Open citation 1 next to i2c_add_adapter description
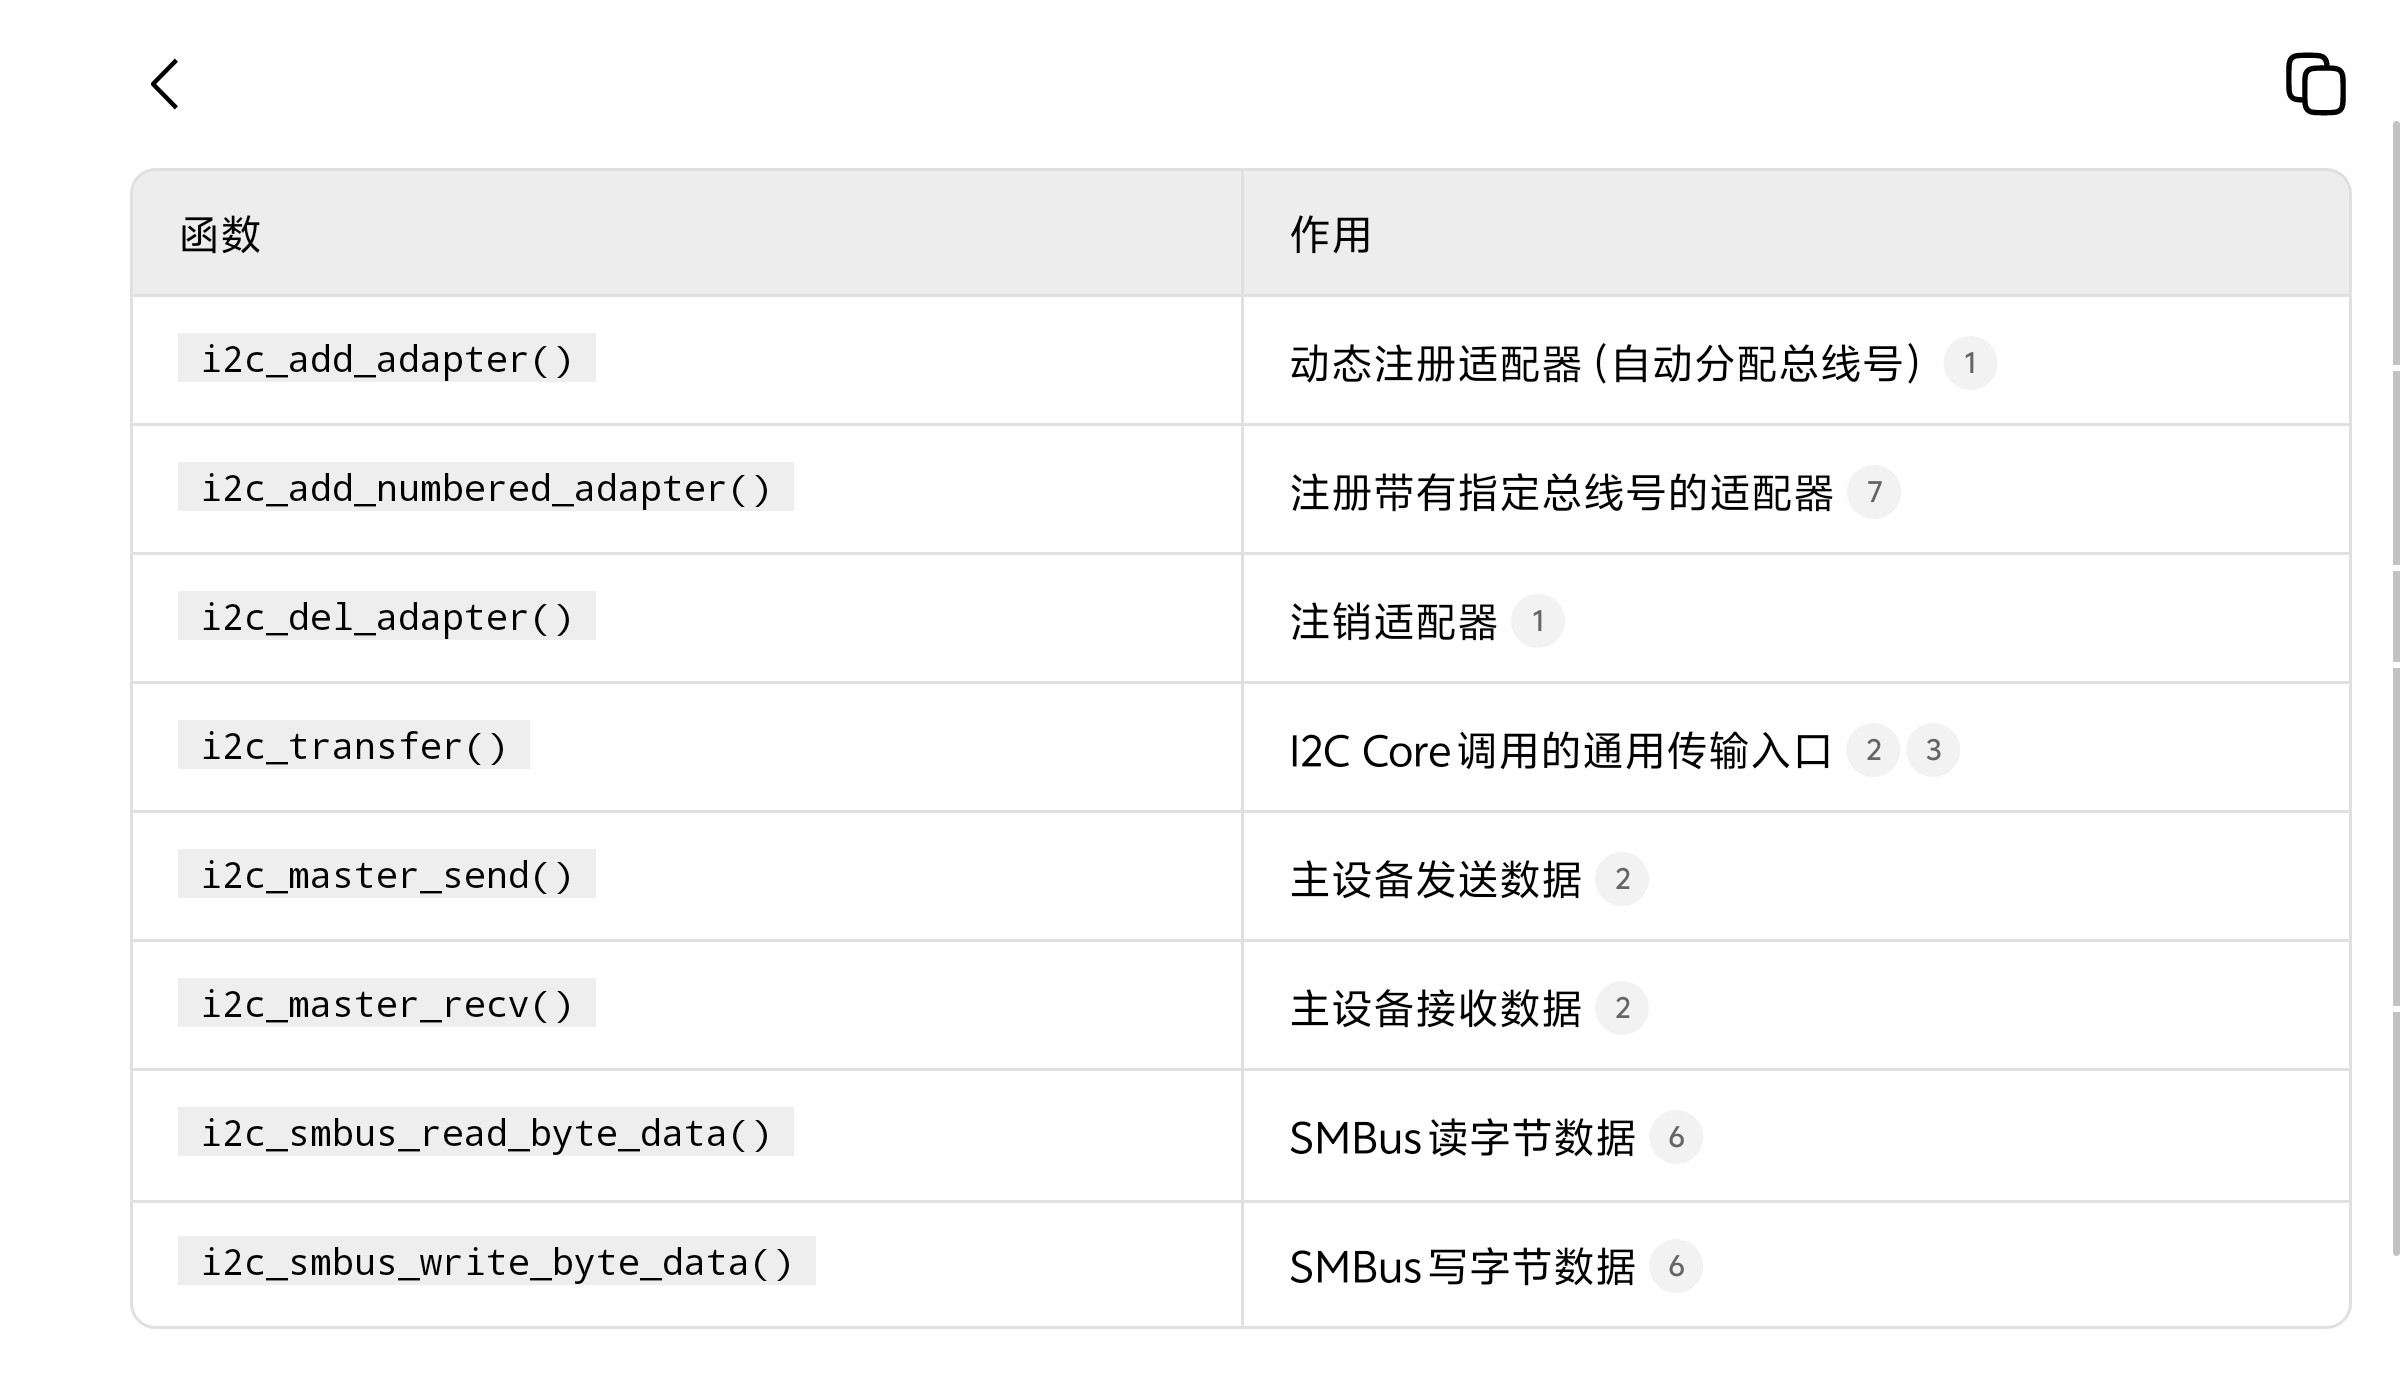The width and height of the screenshot is (2400, 1377). [x=1971, y=364]
